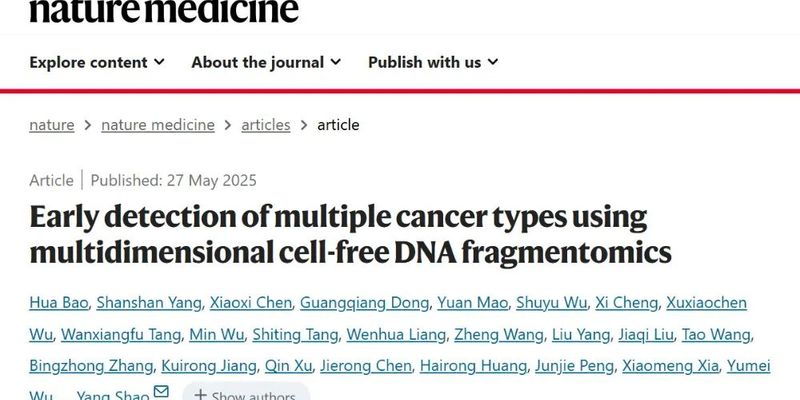Image resolution: width=800 pixels, height=400 pixels.
Task: Navigate to the articles breadcrumb
Action: tap(266, 125)
